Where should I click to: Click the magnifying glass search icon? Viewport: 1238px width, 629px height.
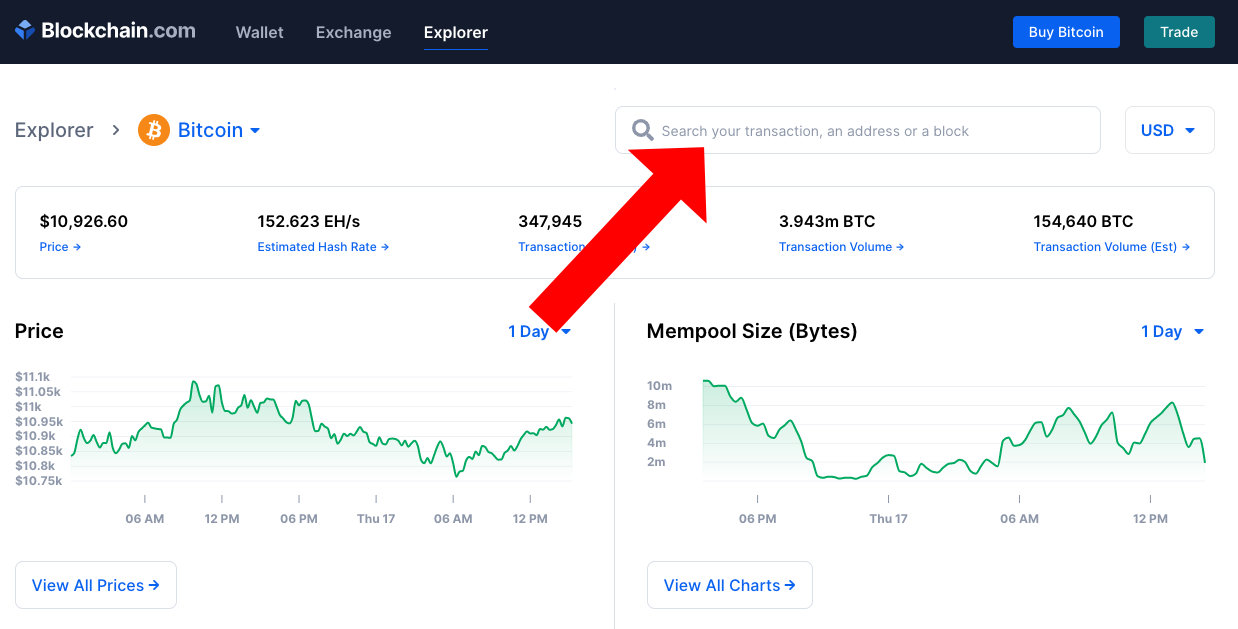pyautogui.click(x=643, y=130)
